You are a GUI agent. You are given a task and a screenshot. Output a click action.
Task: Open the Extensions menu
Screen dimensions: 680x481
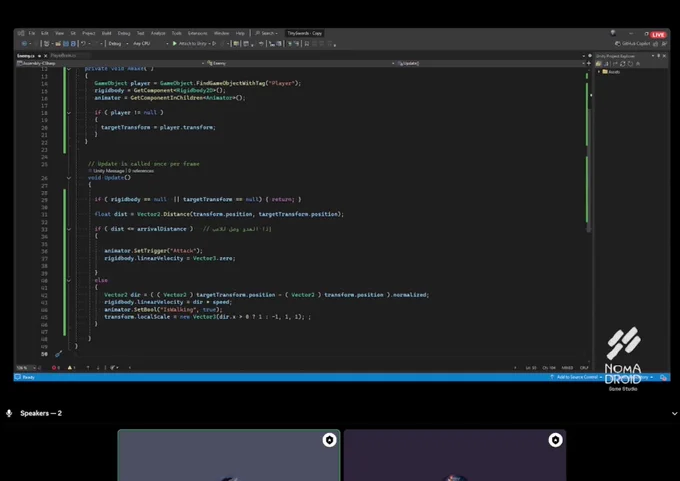(197, 33)
